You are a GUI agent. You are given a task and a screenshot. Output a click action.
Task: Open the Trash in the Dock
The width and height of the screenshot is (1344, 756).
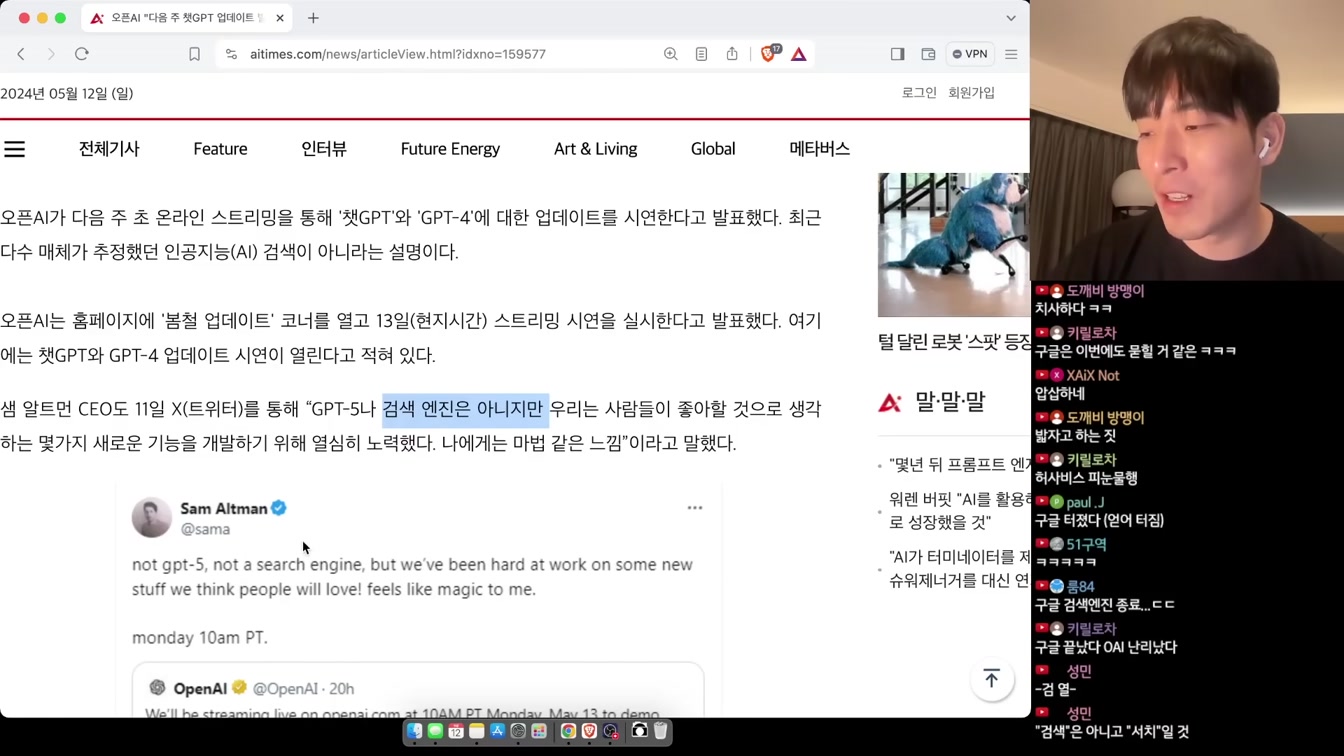660,732
